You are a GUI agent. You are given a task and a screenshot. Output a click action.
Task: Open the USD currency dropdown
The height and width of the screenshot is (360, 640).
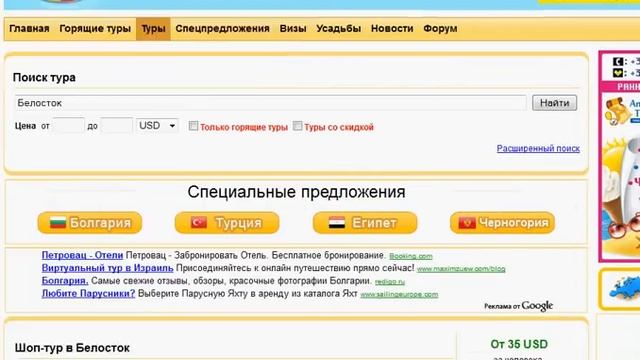158,126
